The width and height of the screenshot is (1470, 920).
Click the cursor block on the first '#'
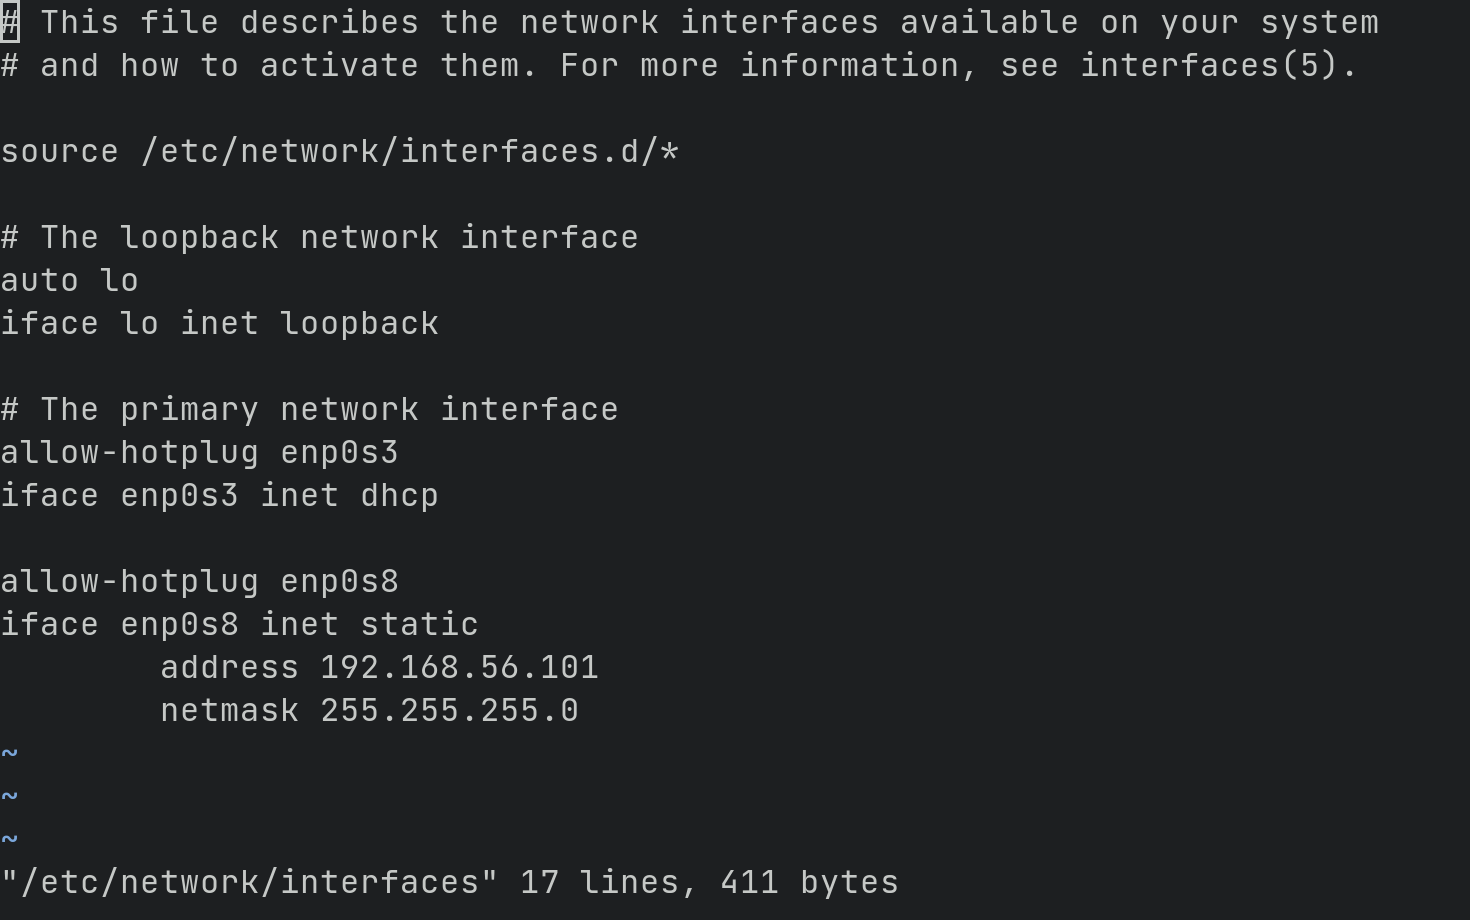click(x=10, y=23)
